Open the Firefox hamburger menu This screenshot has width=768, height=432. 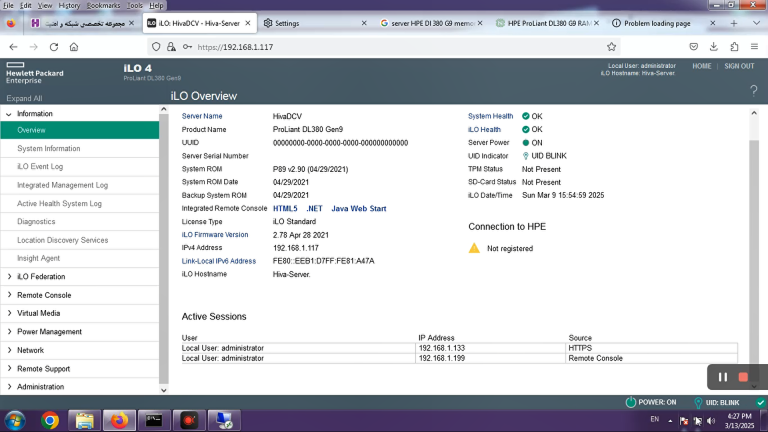[754, 47]
